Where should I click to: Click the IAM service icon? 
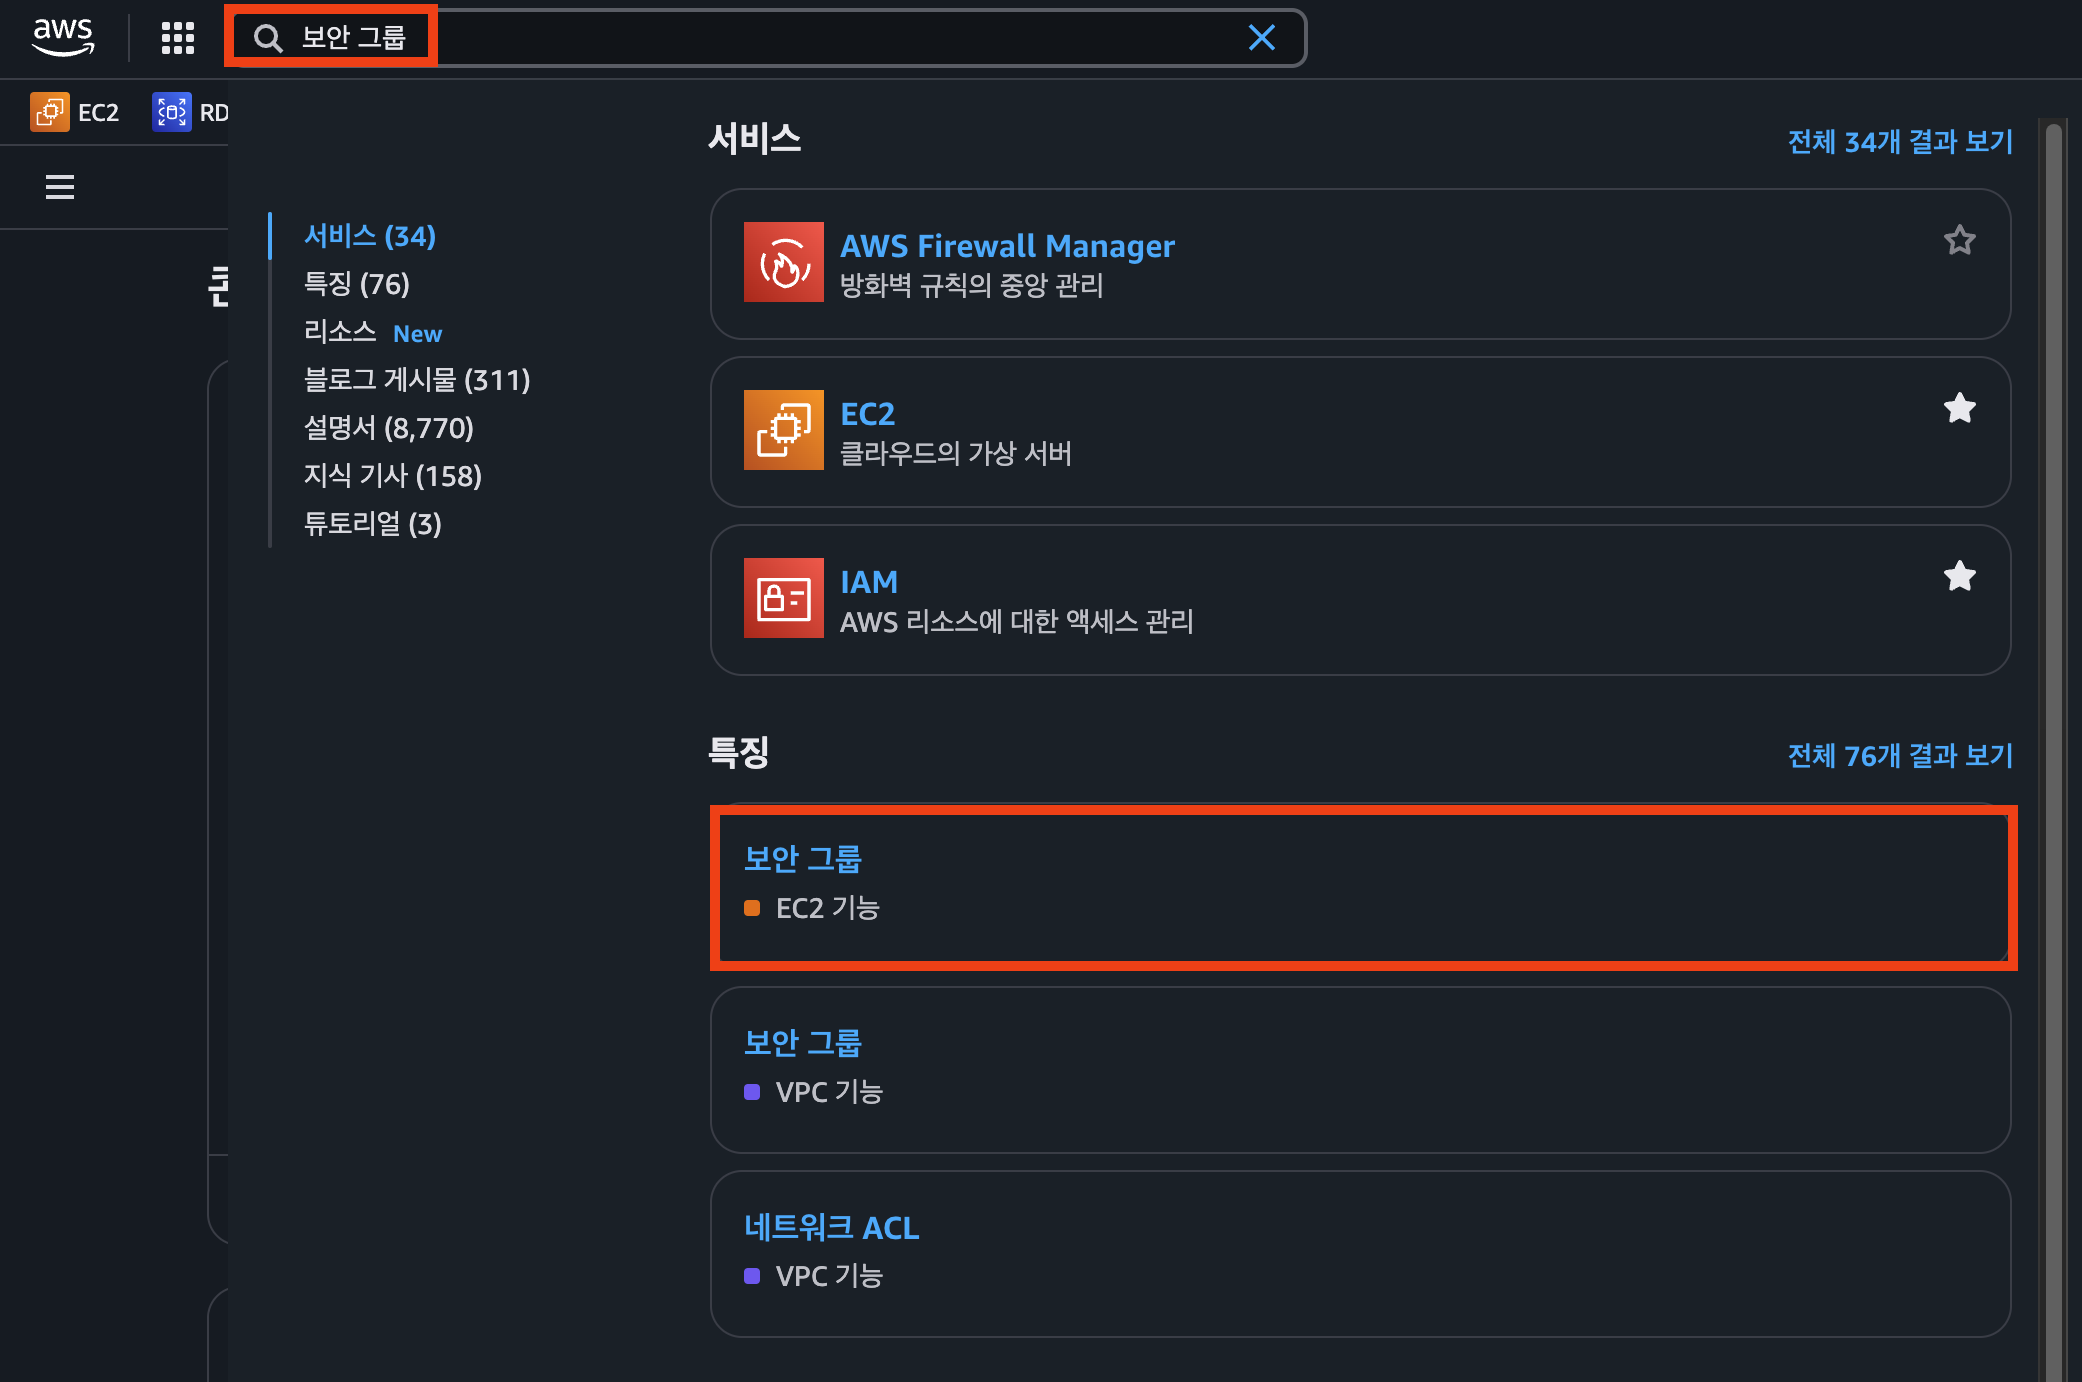pyautogui.click(x=783, y=598)
